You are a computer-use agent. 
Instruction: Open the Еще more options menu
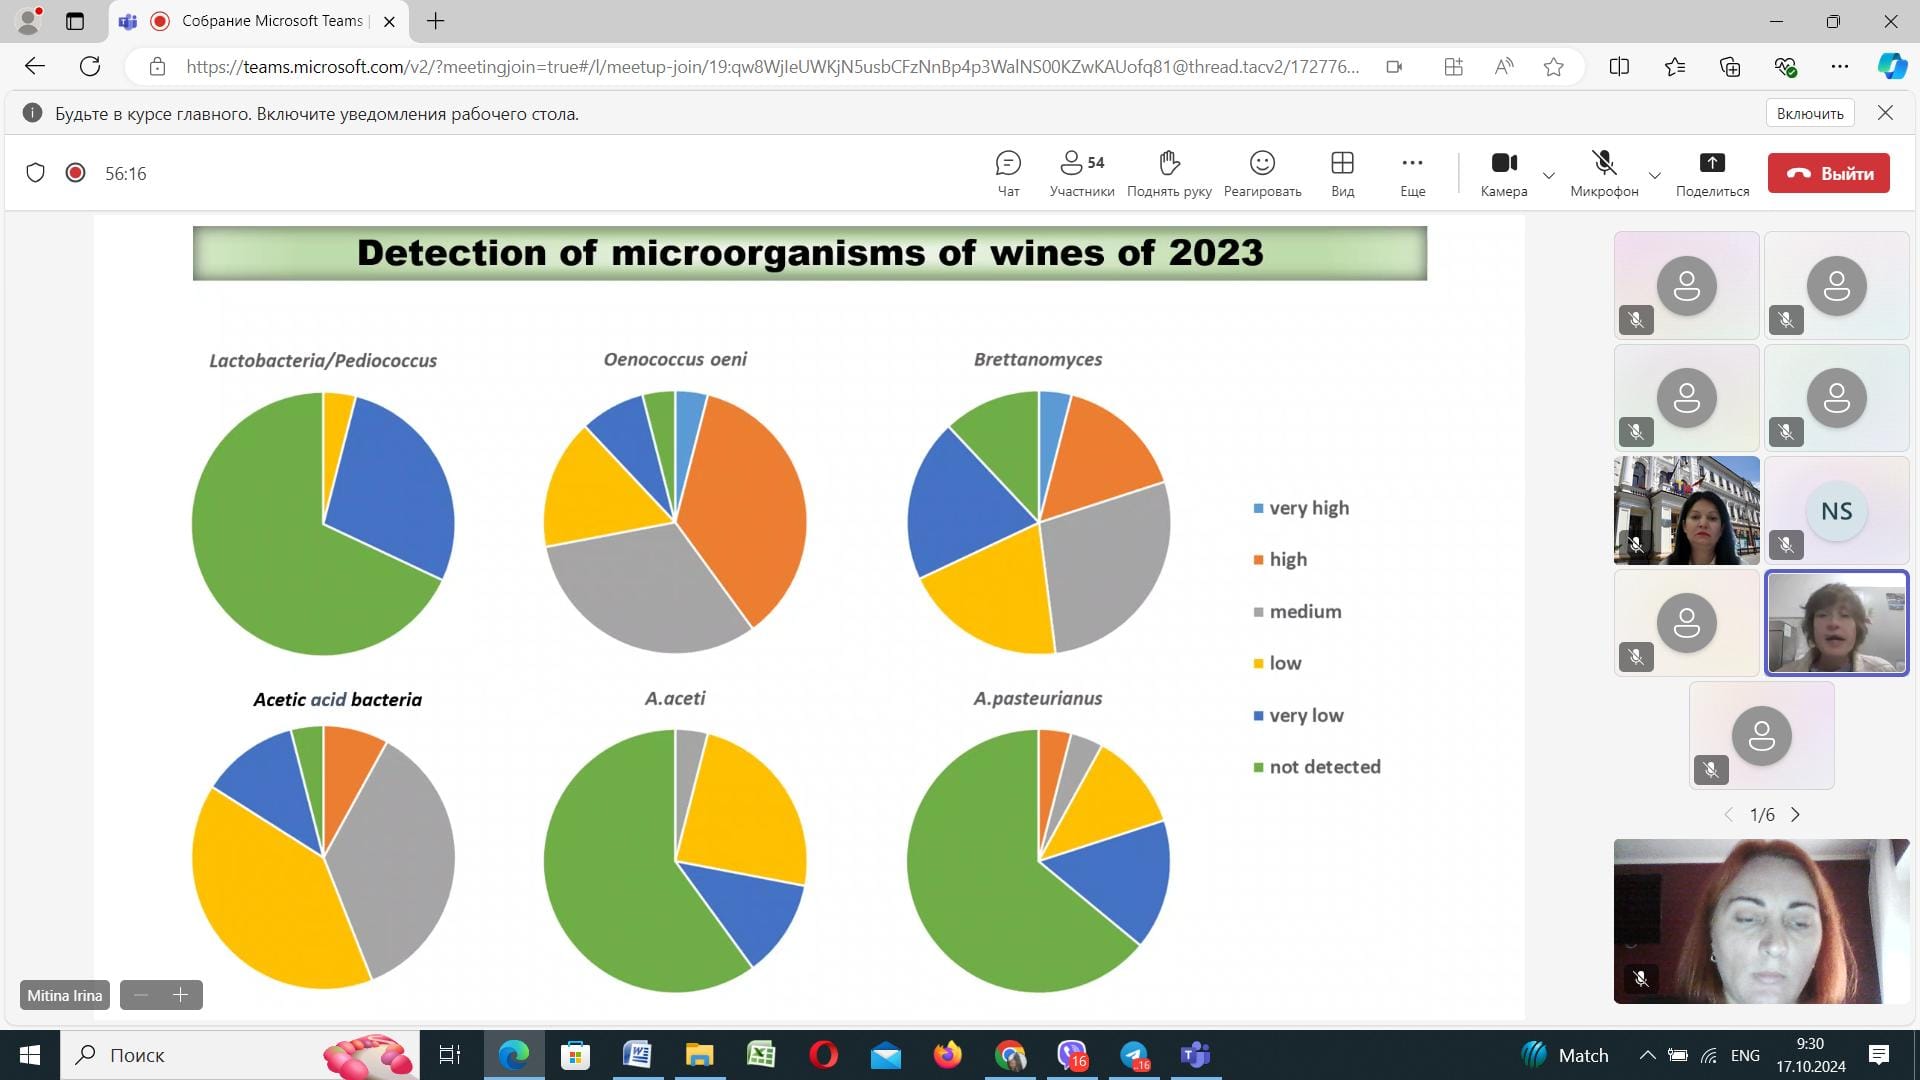[1412, 173]
